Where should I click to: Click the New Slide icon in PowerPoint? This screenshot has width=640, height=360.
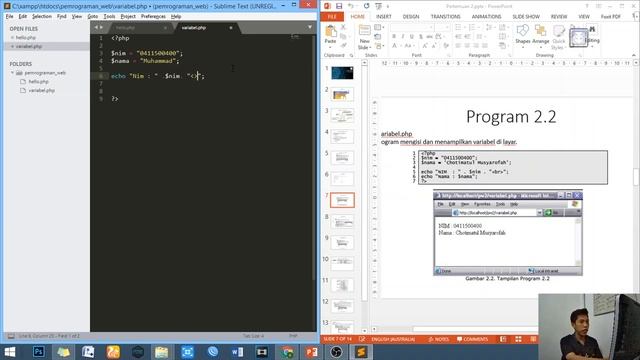(x=364, y=31)
